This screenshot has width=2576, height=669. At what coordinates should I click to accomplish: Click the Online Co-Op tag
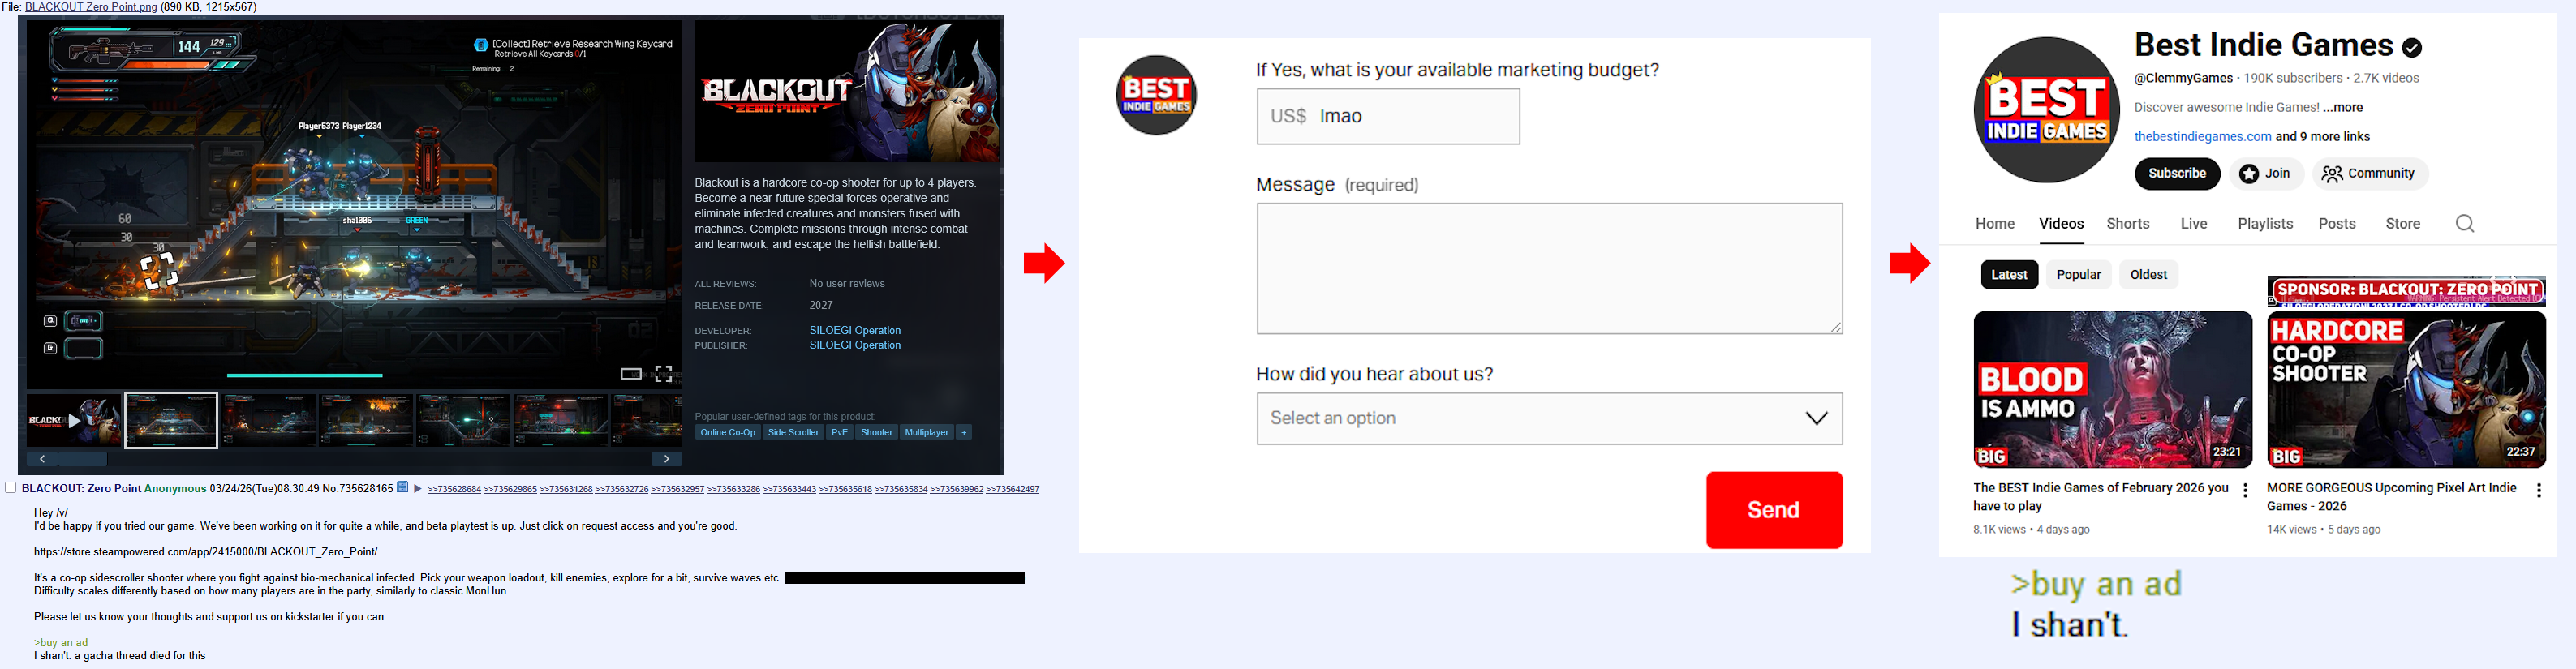(728, 433)
